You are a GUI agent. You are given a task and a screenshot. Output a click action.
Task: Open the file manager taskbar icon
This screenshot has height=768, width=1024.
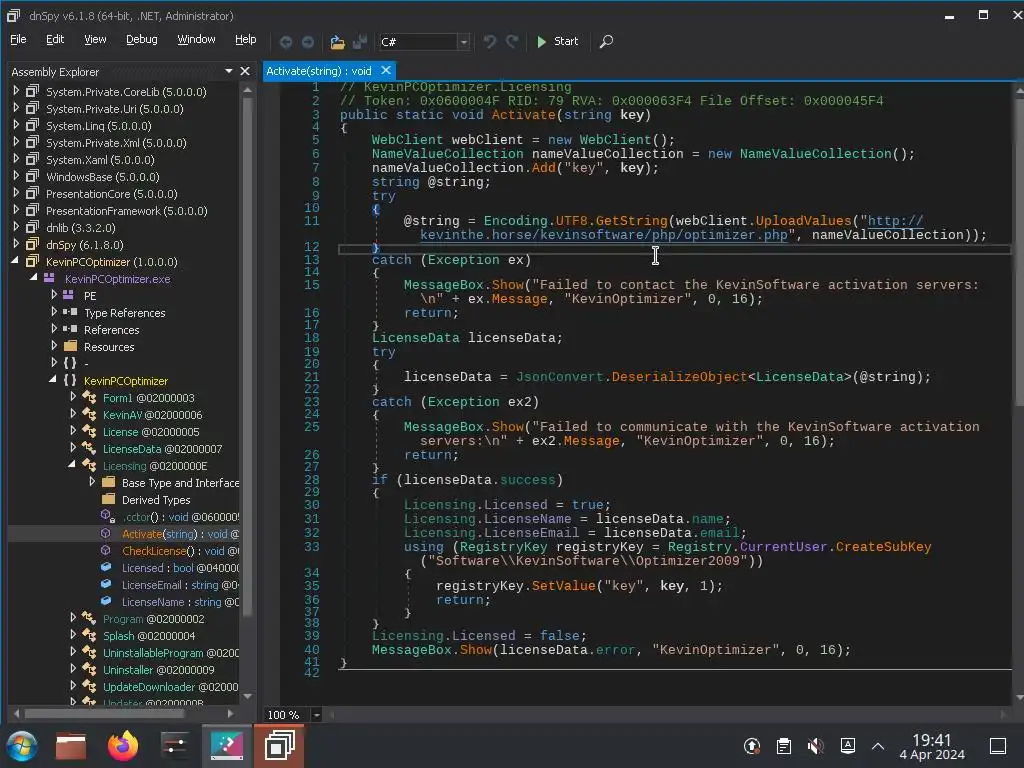pyautogui.click(x=71, y=746)
